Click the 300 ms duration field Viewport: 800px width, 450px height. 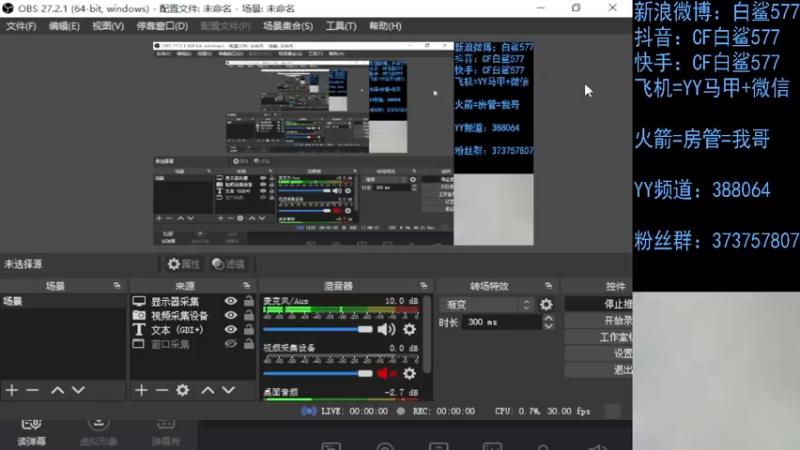[502, 322]
